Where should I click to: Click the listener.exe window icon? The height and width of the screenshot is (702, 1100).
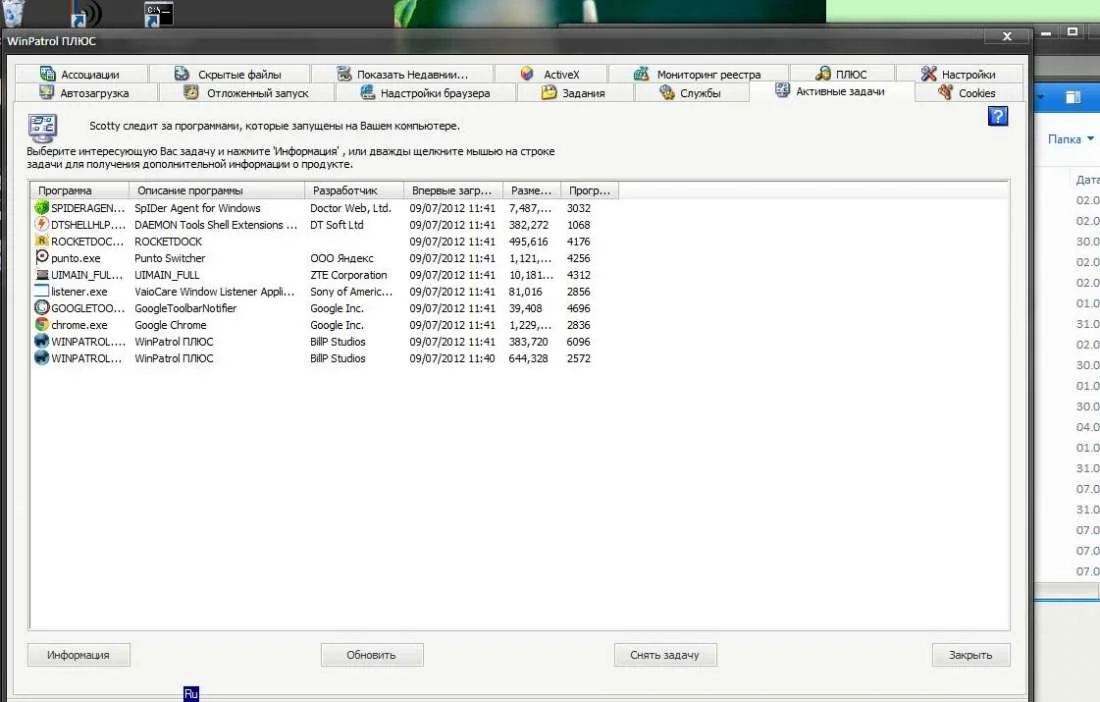(x=42, y=291)
